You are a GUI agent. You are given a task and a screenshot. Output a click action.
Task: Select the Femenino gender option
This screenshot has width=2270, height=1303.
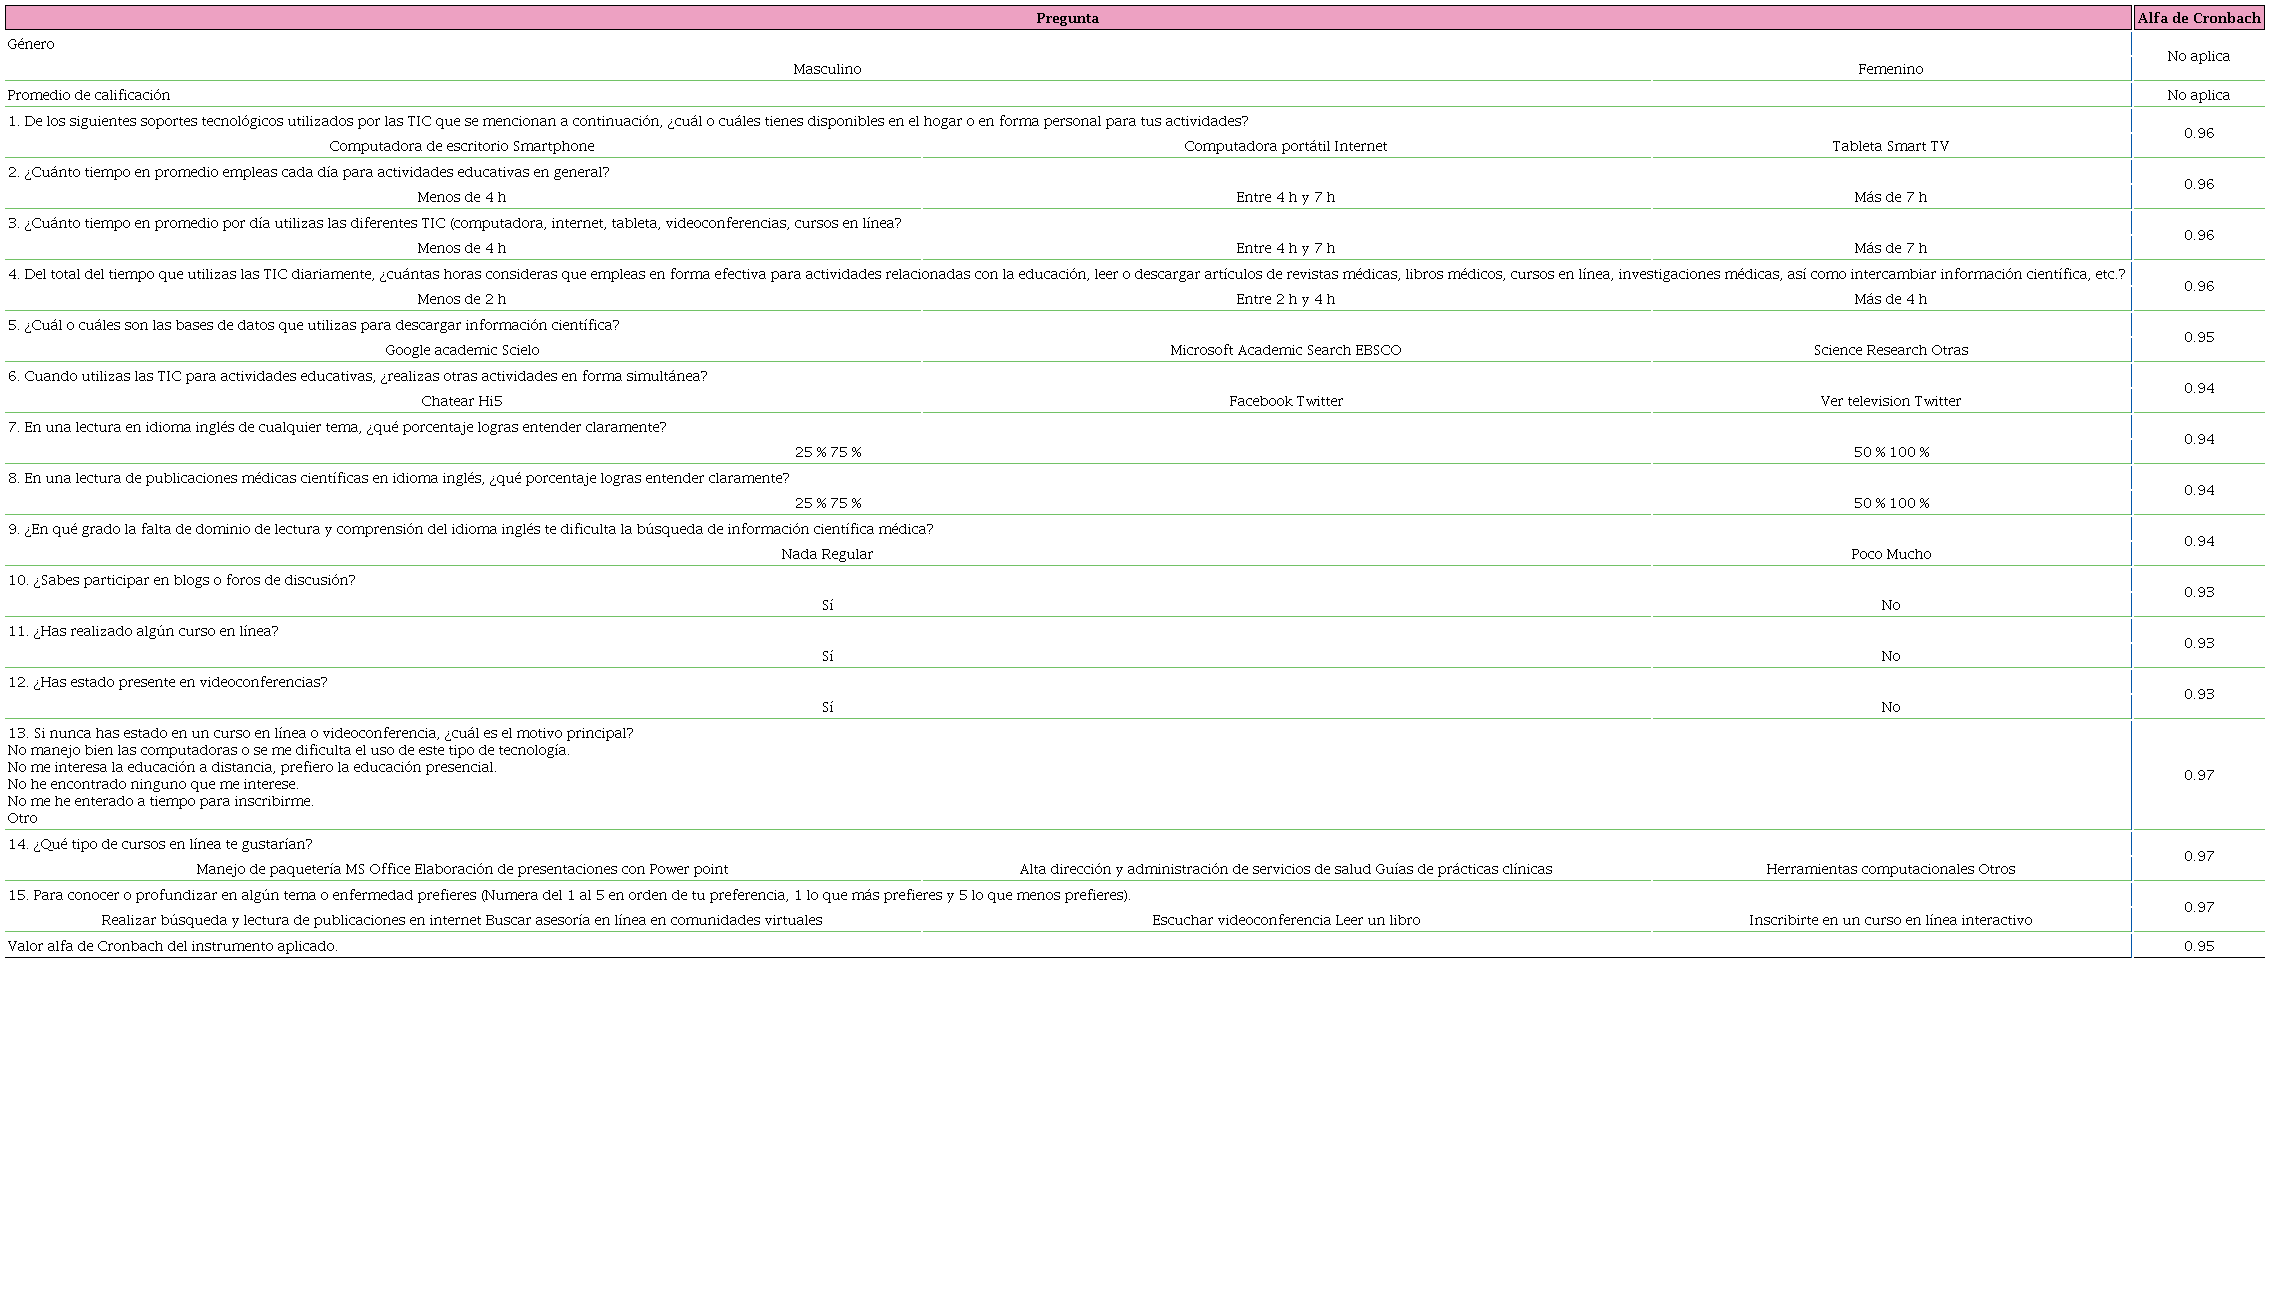point(1890,69)
